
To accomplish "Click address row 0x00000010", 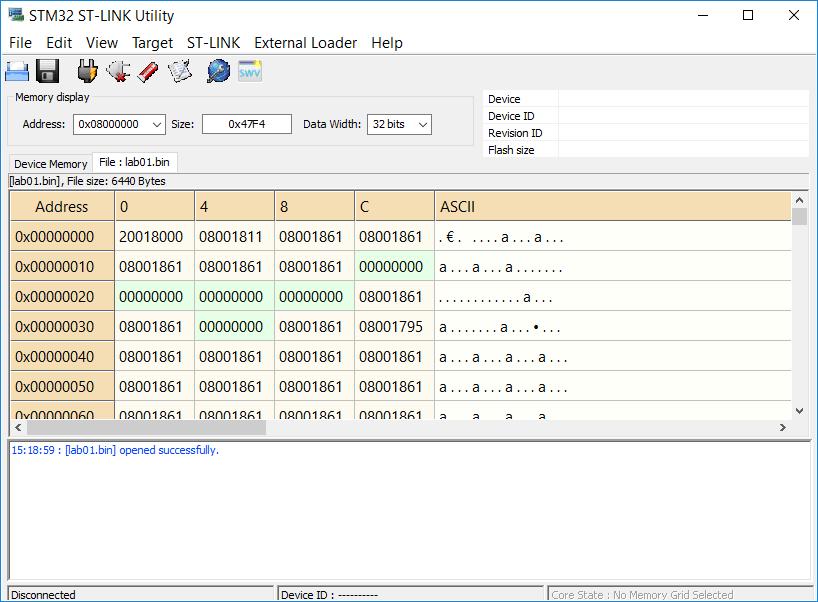I will point(62,267).
